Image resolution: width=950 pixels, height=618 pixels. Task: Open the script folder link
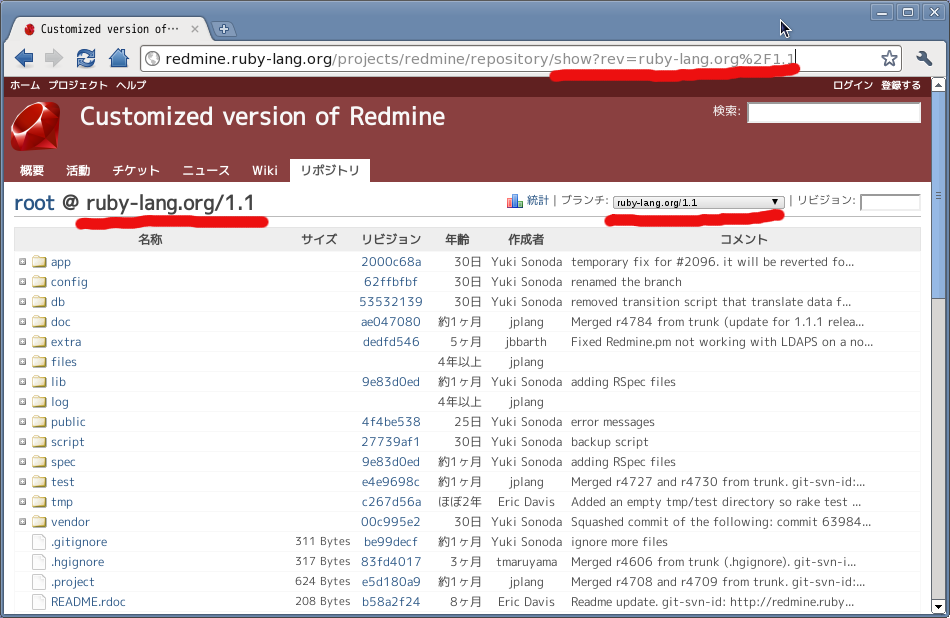67,442
